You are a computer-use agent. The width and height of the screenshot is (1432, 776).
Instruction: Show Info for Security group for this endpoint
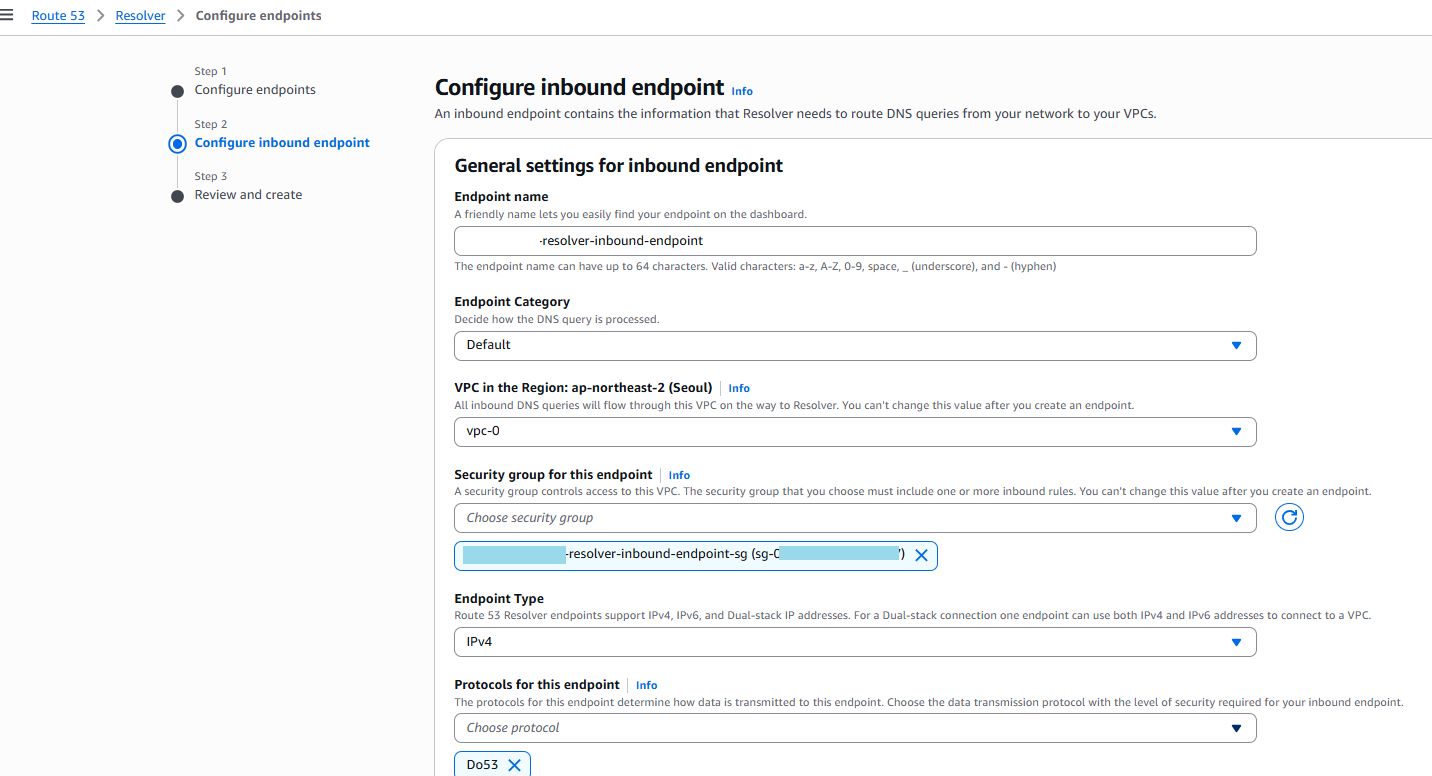(679, 475)
